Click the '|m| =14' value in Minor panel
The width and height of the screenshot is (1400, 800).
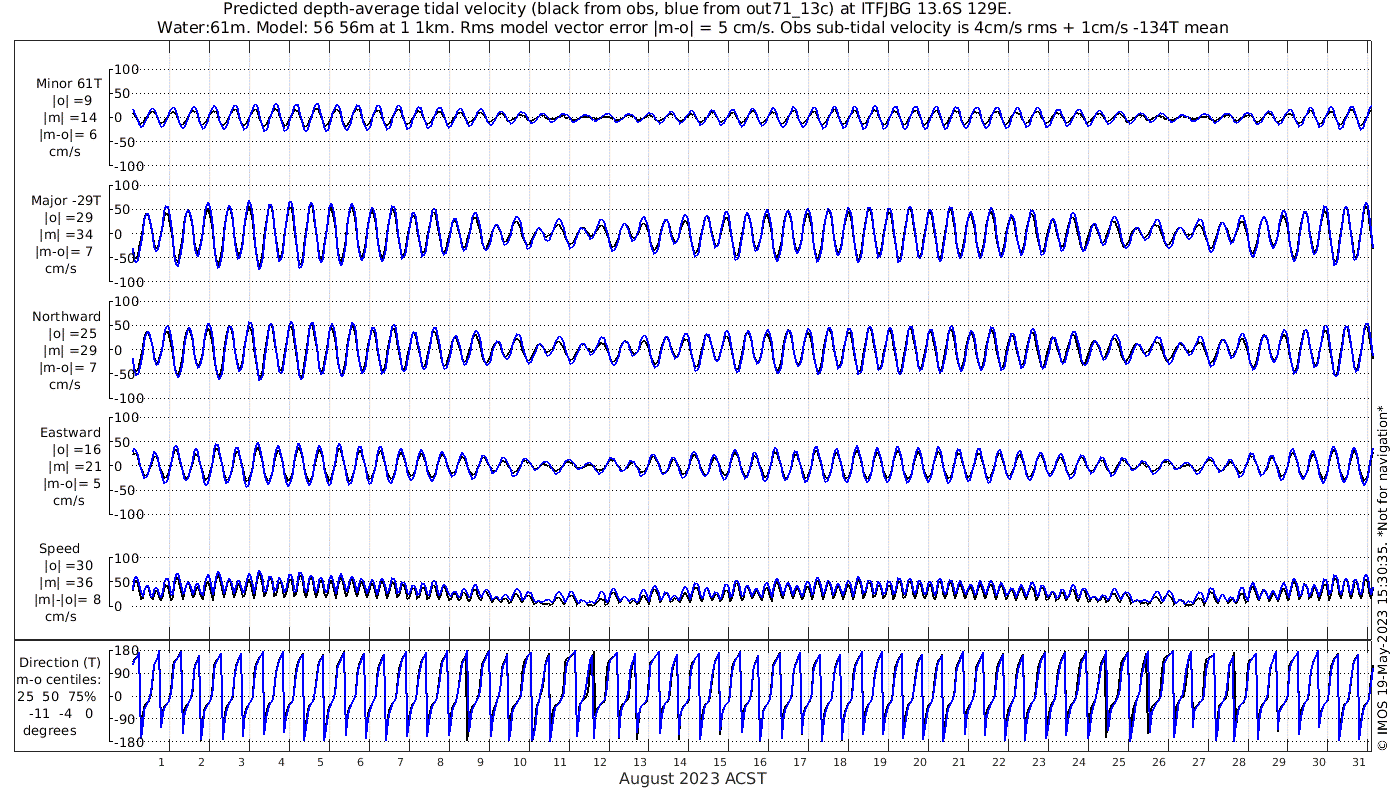(x=71, y=118)
